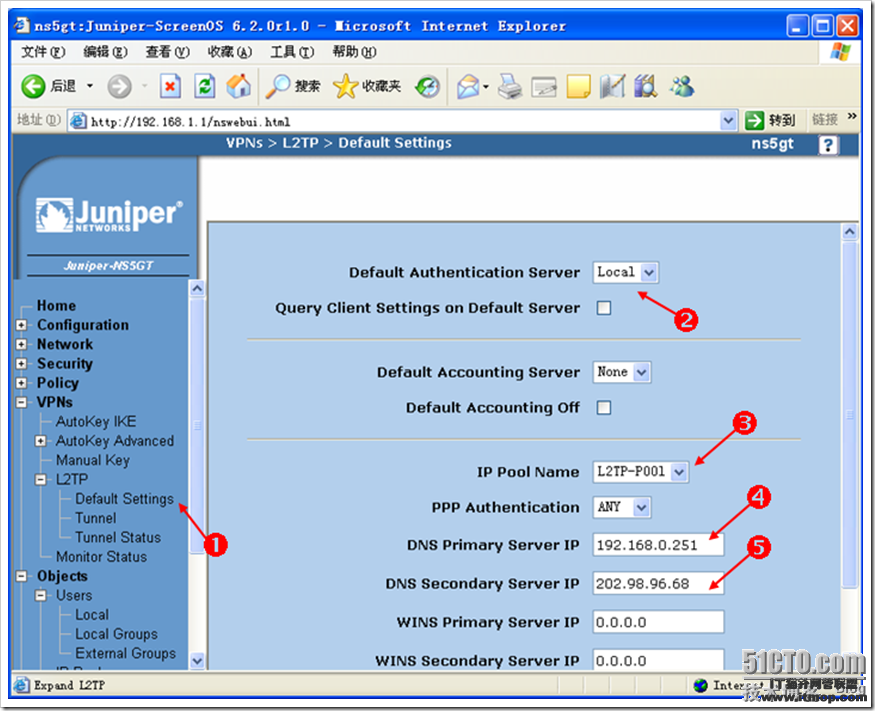Image resolution: width=875 pixels, height=711 pixels.
Task: Click the browser address URL field
Action: point(403,121)
